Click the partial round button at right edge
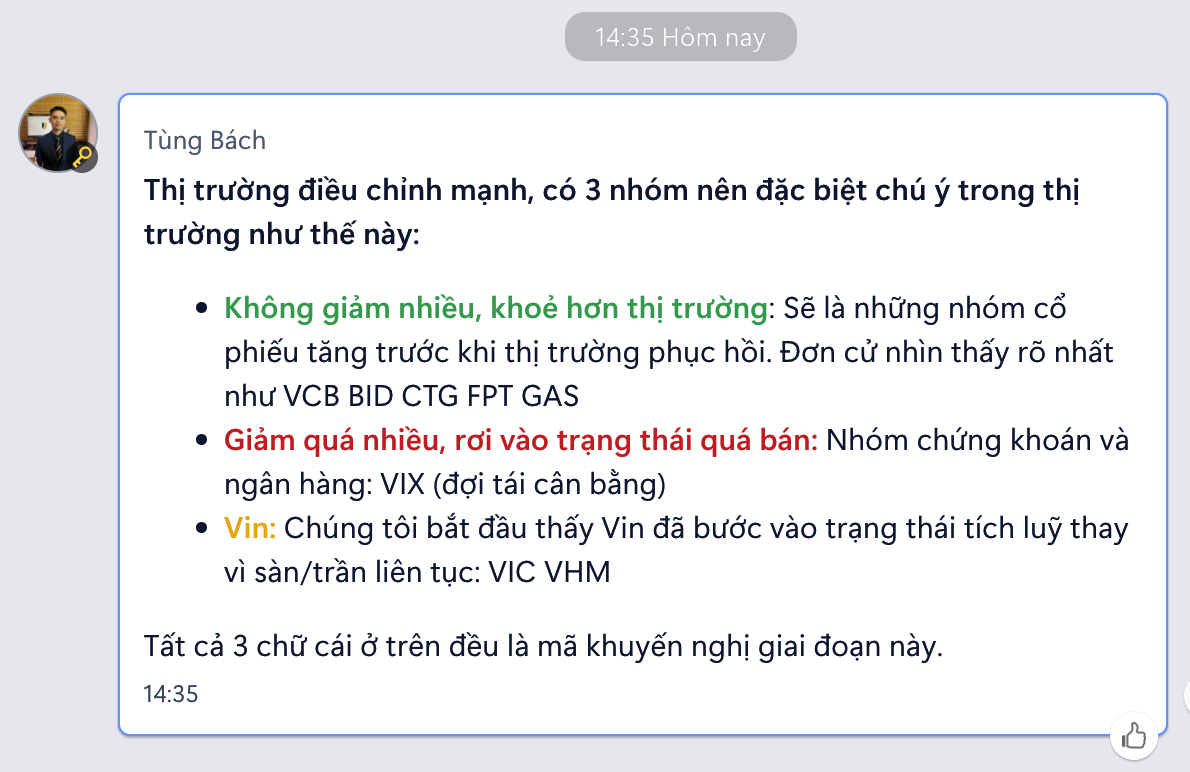 point(1187,695)
